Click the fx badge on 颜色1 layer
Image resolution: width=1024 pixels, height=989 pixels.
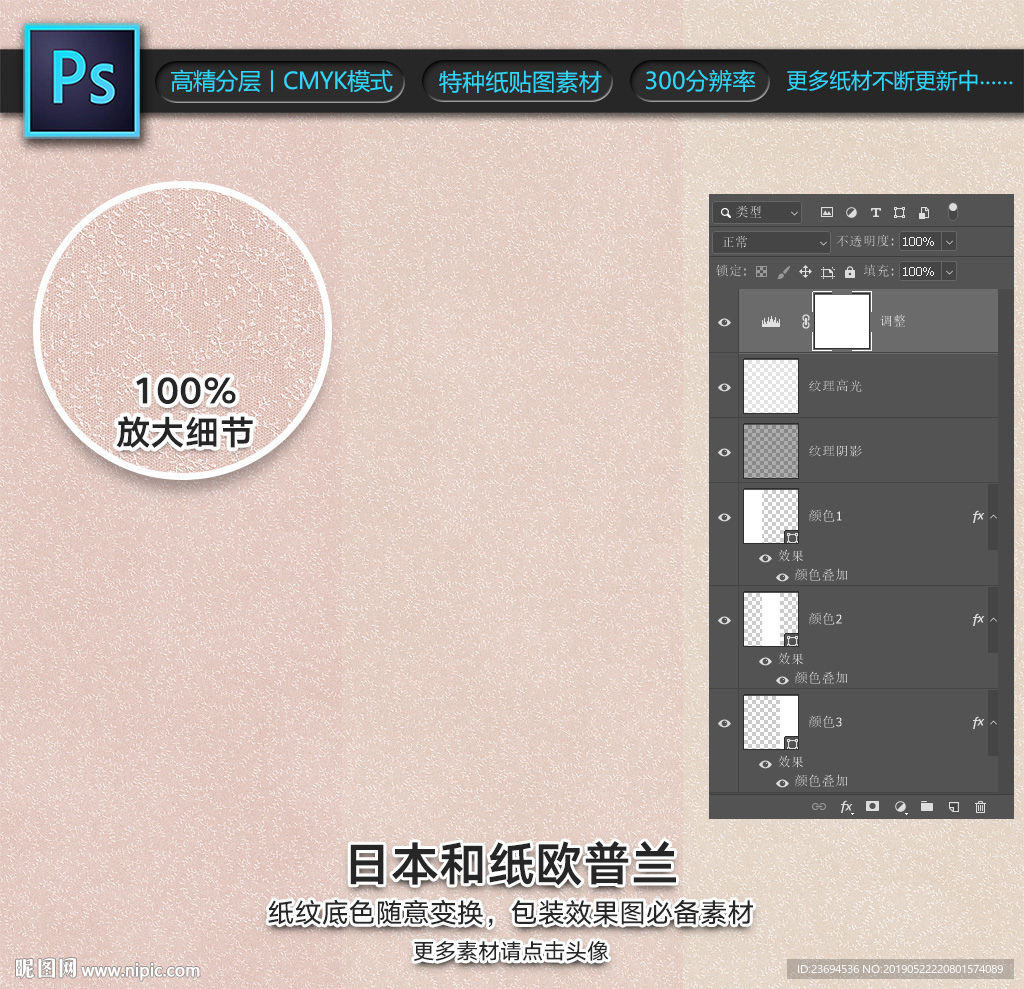click(x=978, y=517)
